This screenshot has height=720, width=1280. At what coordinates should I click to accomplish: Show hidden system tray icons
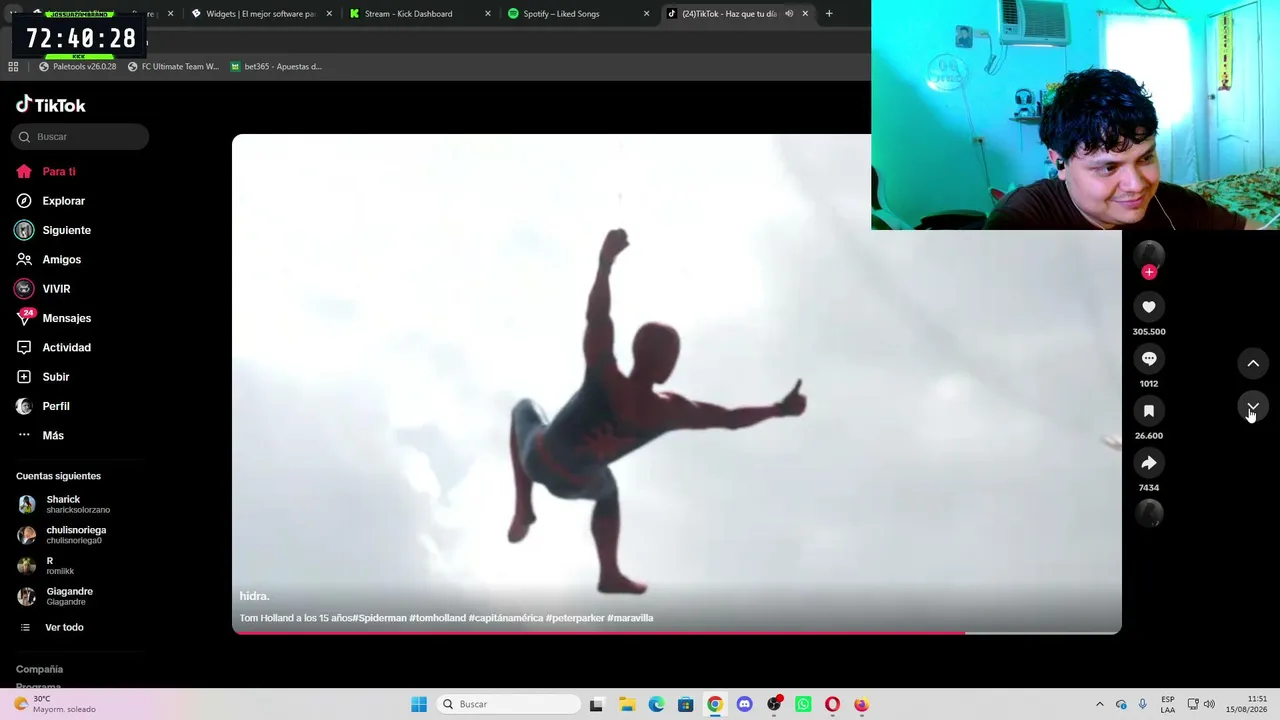click(1100, 704)
